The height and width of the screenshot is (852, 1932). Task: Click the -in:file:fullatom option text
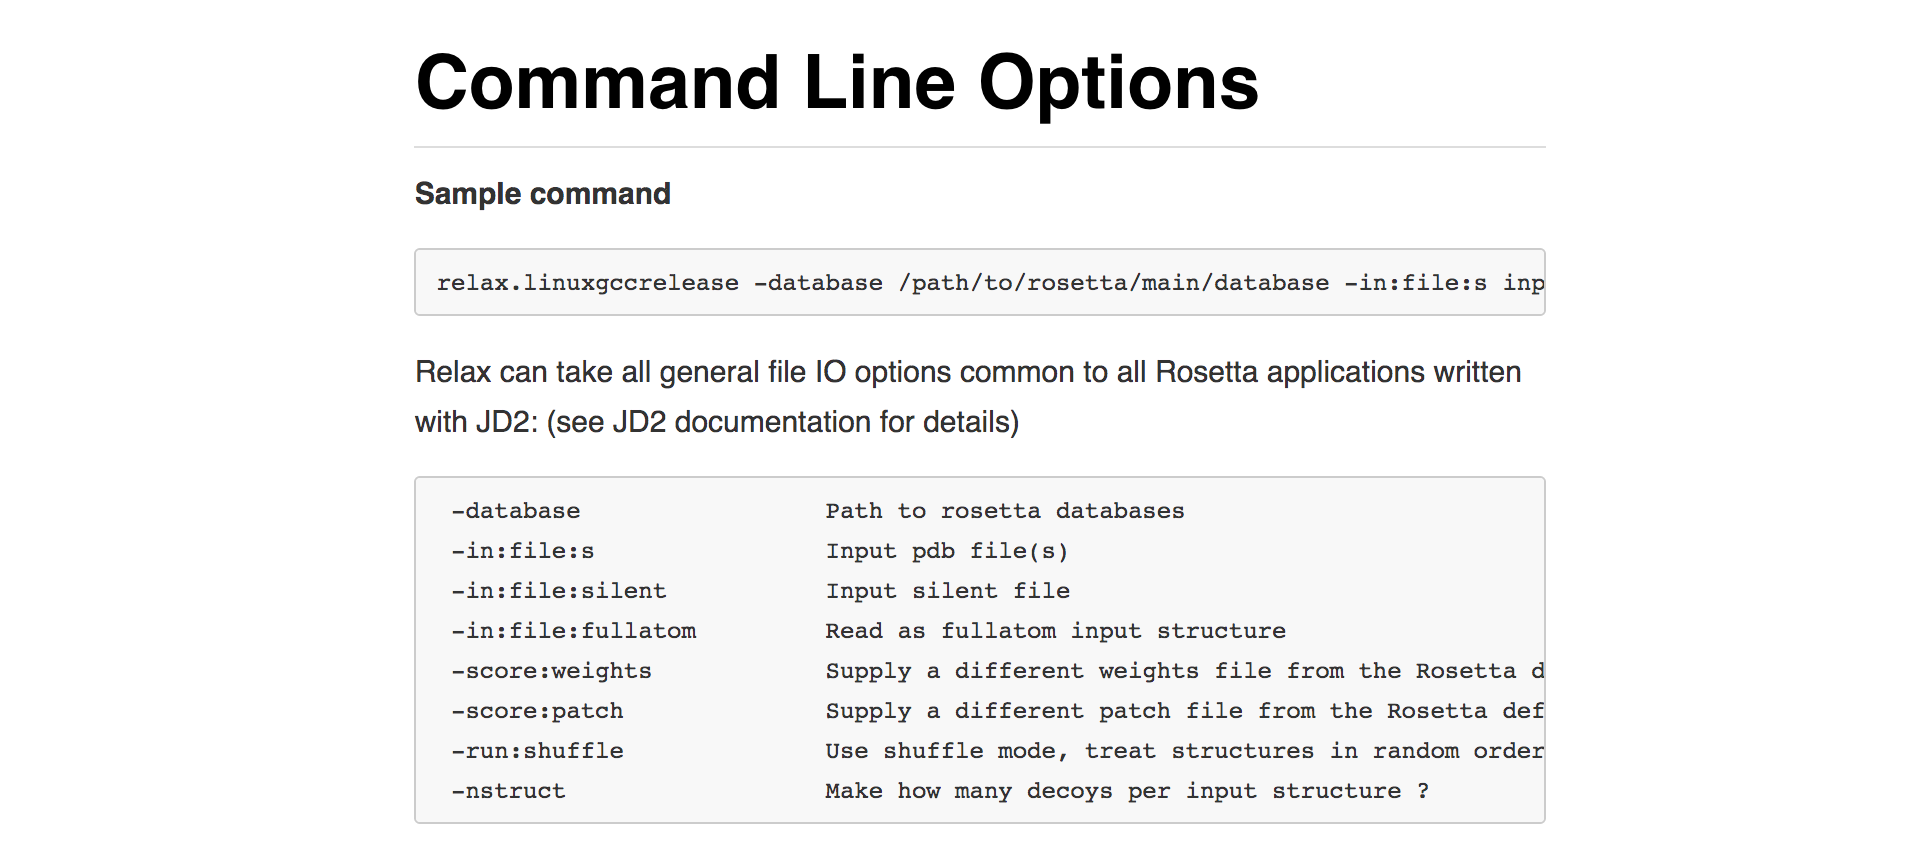point(573,631)
